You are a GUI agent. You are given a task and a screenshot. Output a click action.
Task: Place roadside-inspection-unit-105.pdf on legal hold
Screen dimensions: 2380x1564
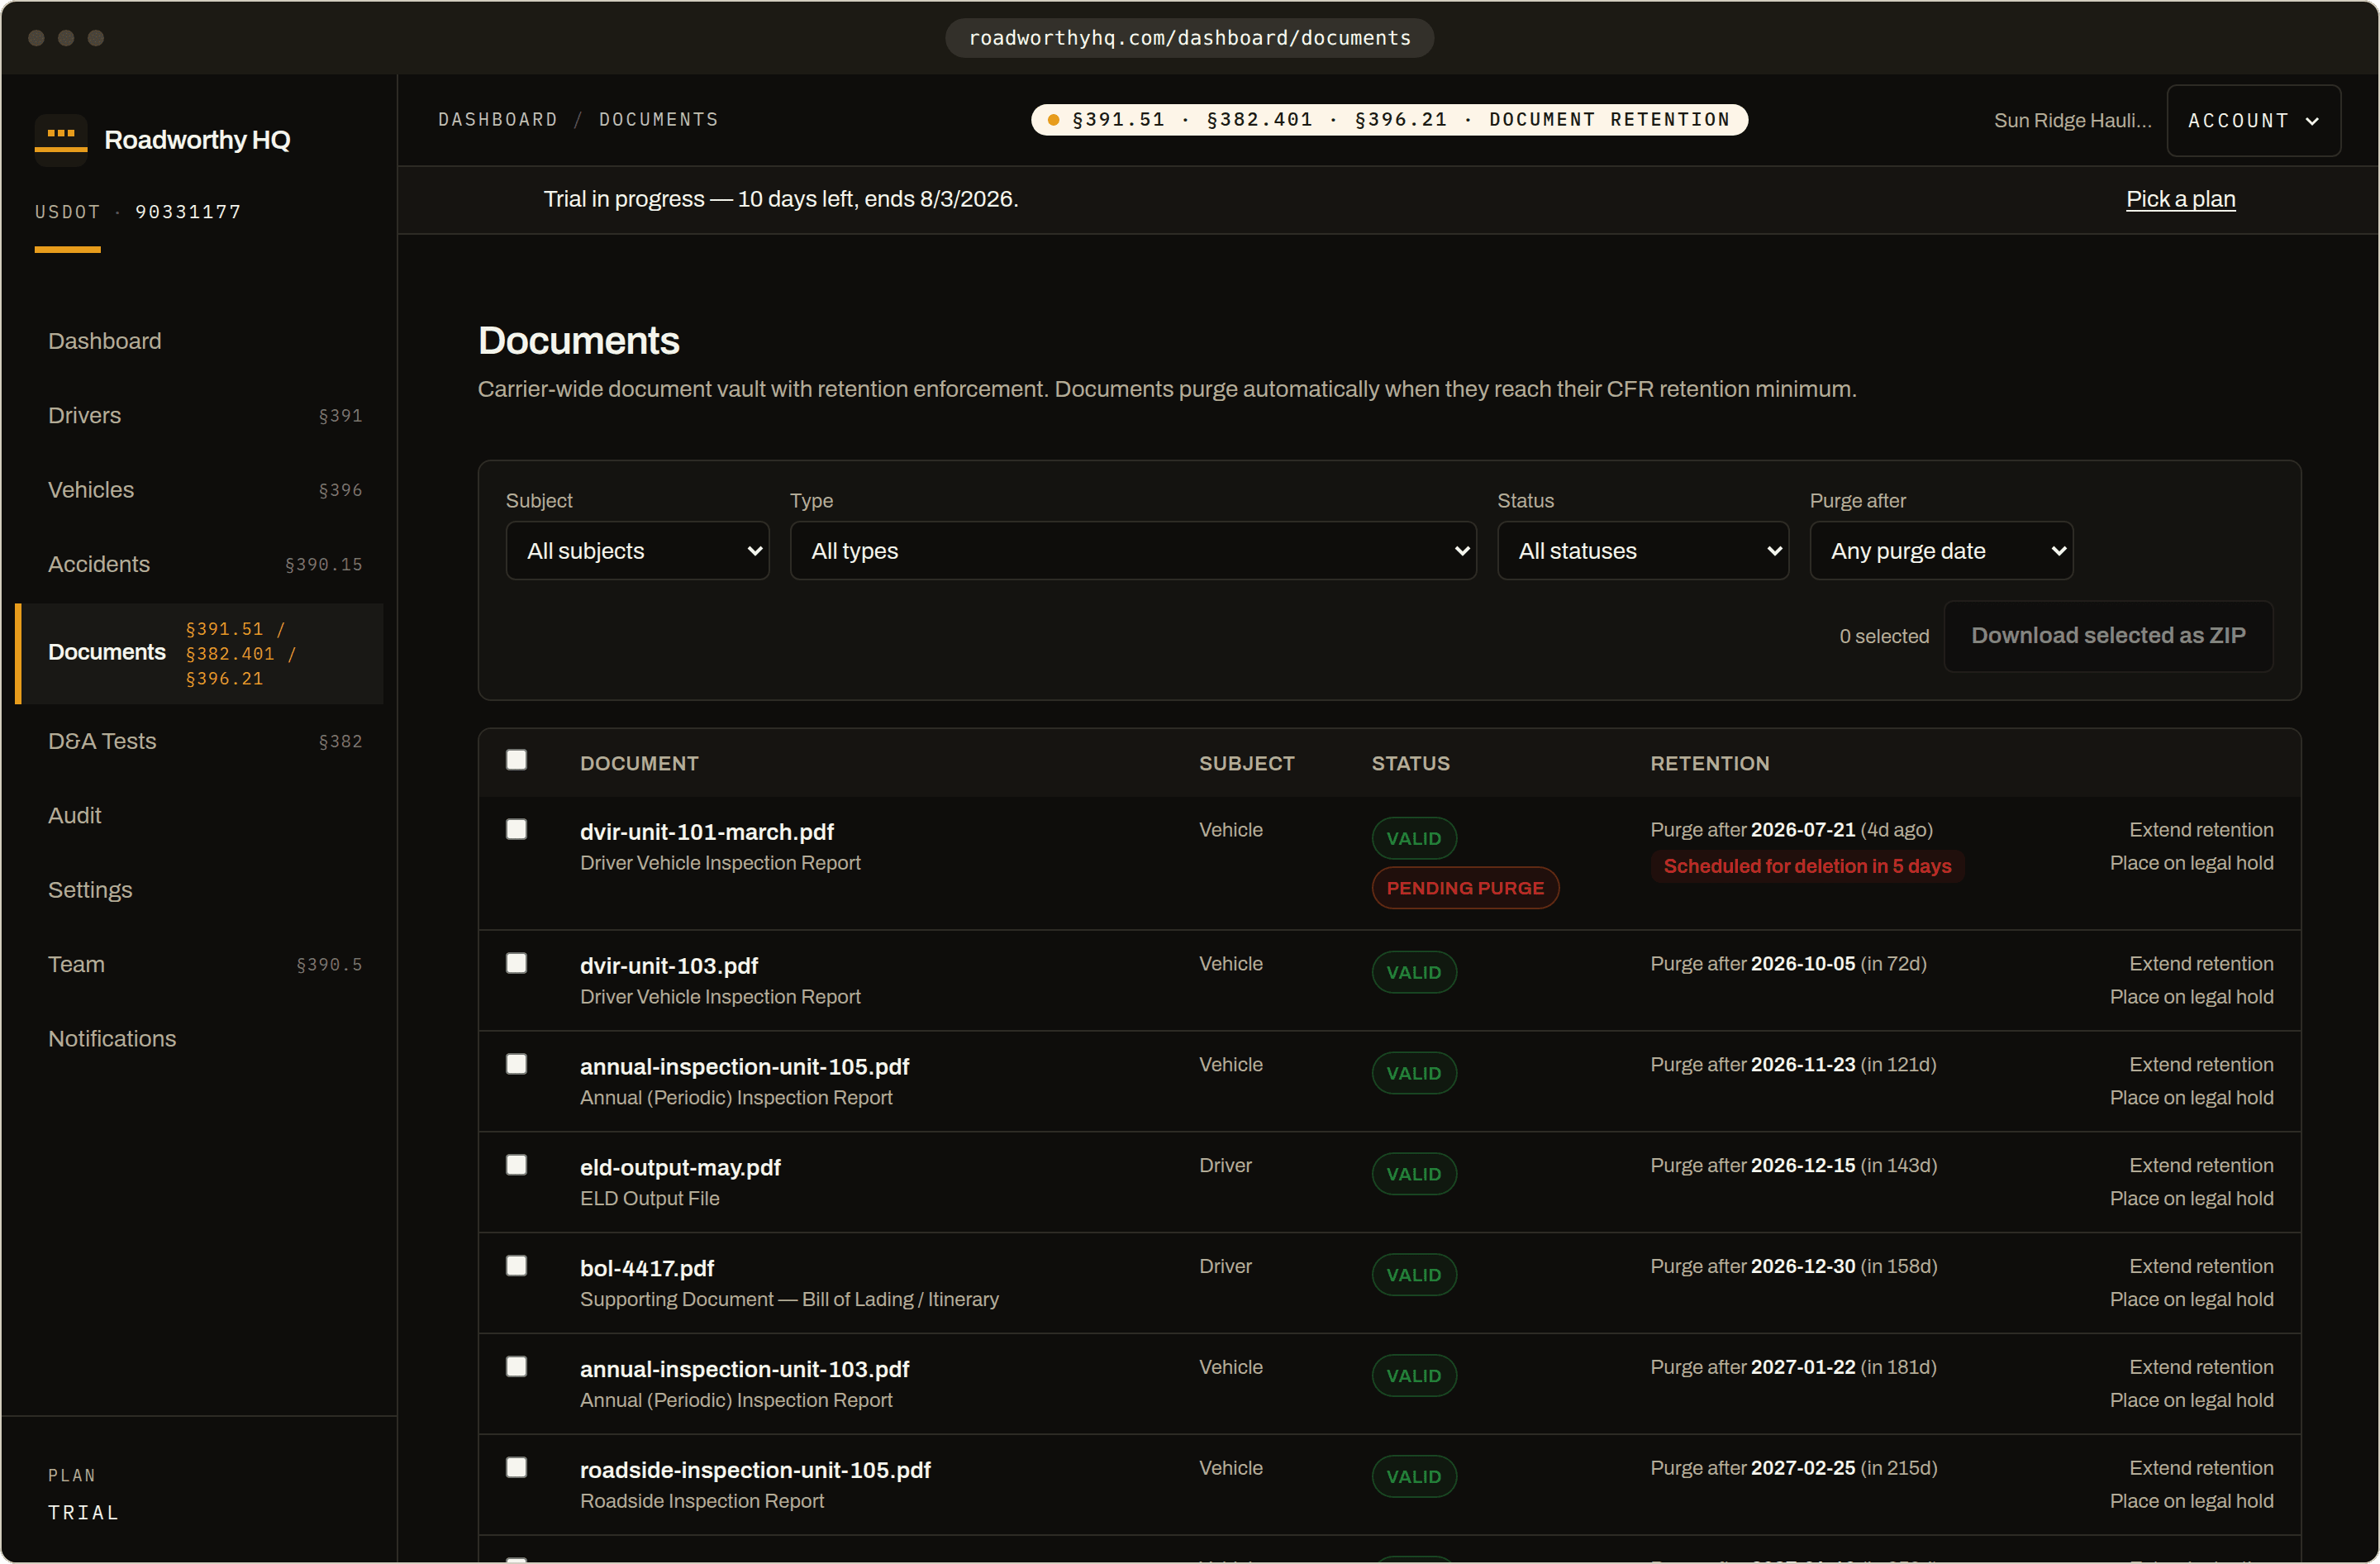pos(2191,1502)
